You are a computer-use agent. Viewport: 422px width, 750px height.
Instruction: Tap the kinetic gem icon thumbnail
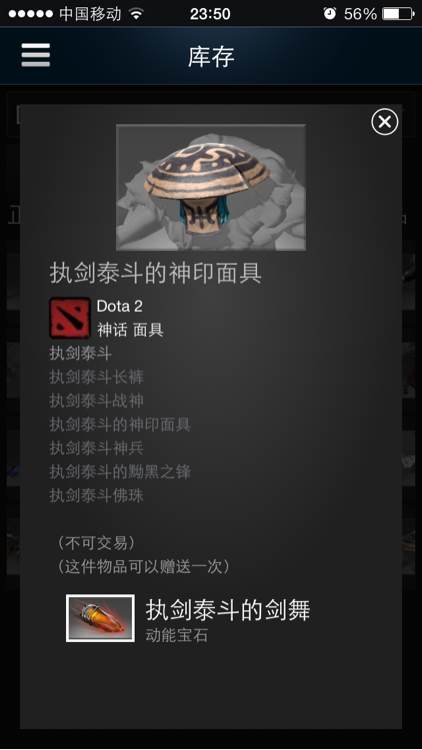tap(100, 618)
